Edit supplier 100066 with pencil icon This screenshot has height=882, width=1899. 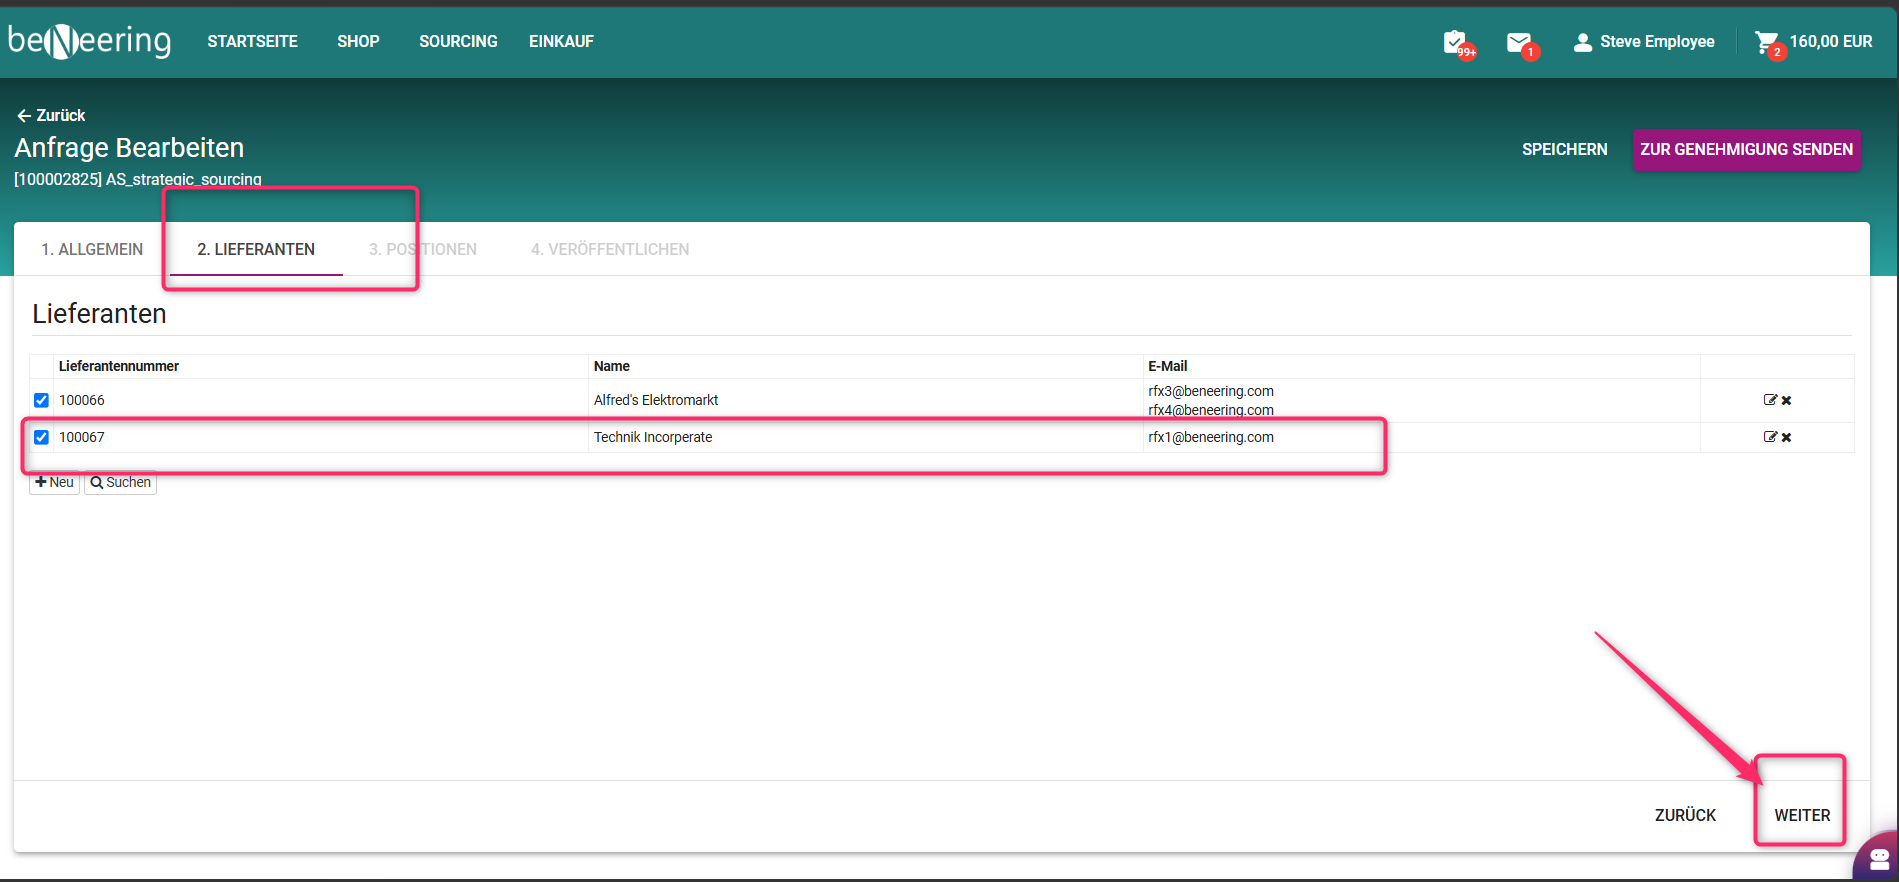pyautogui.click(x=1770, y=400)
